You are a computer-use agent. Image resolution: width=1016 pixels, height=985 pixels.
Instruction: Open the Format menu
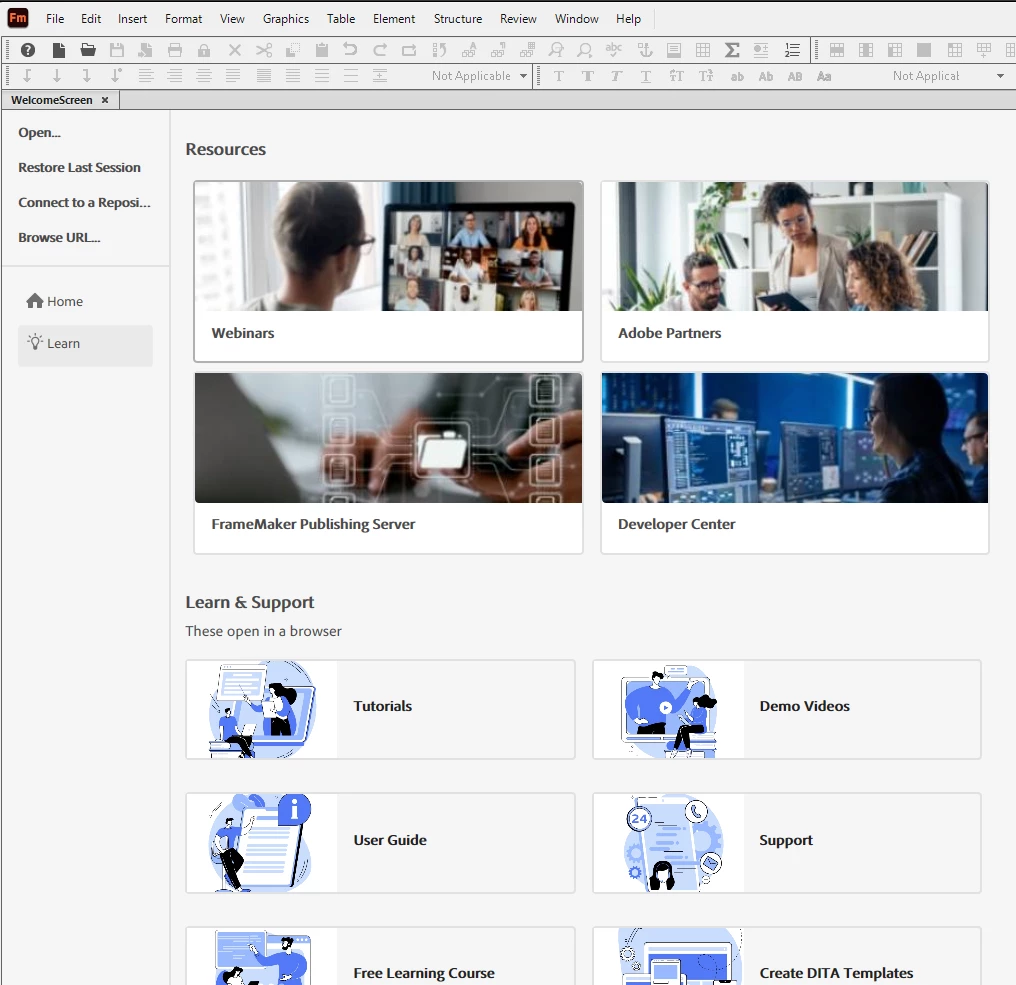click(183, 19)
